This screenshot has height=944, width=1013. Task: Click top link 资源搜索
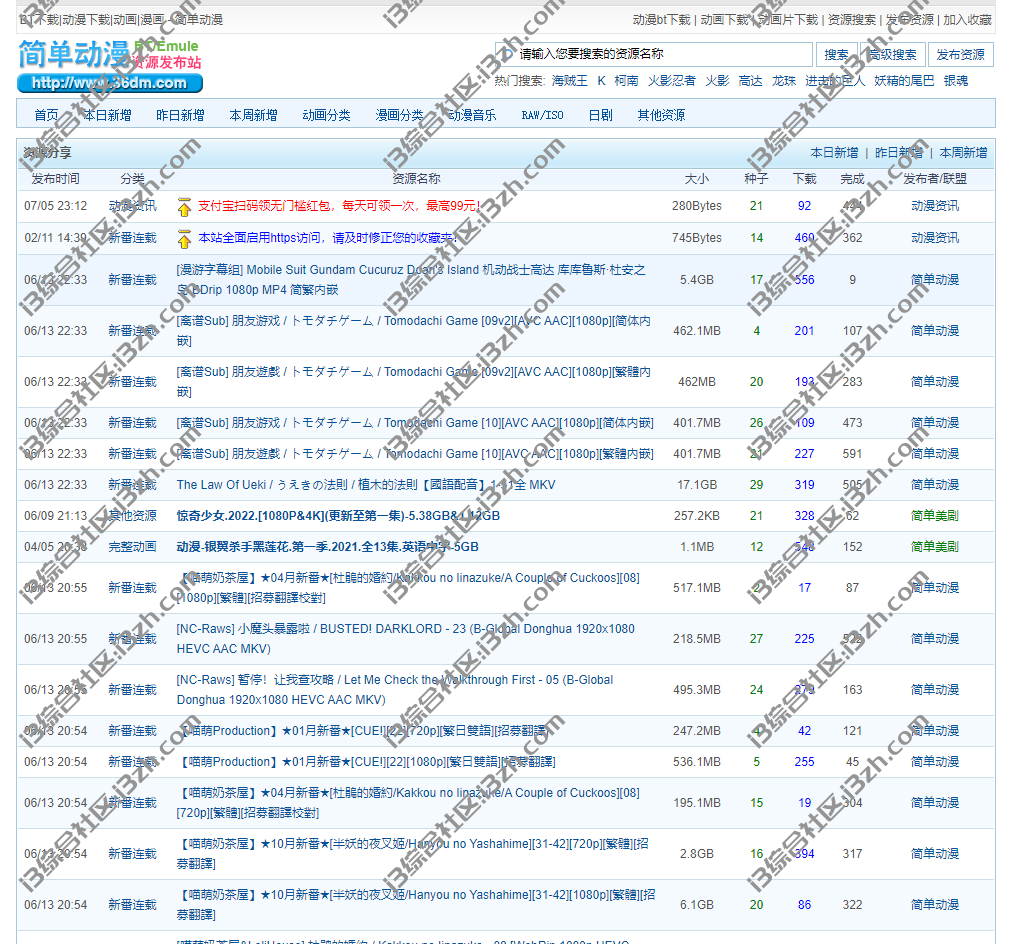pyautogui.click(x=851, y=20)
